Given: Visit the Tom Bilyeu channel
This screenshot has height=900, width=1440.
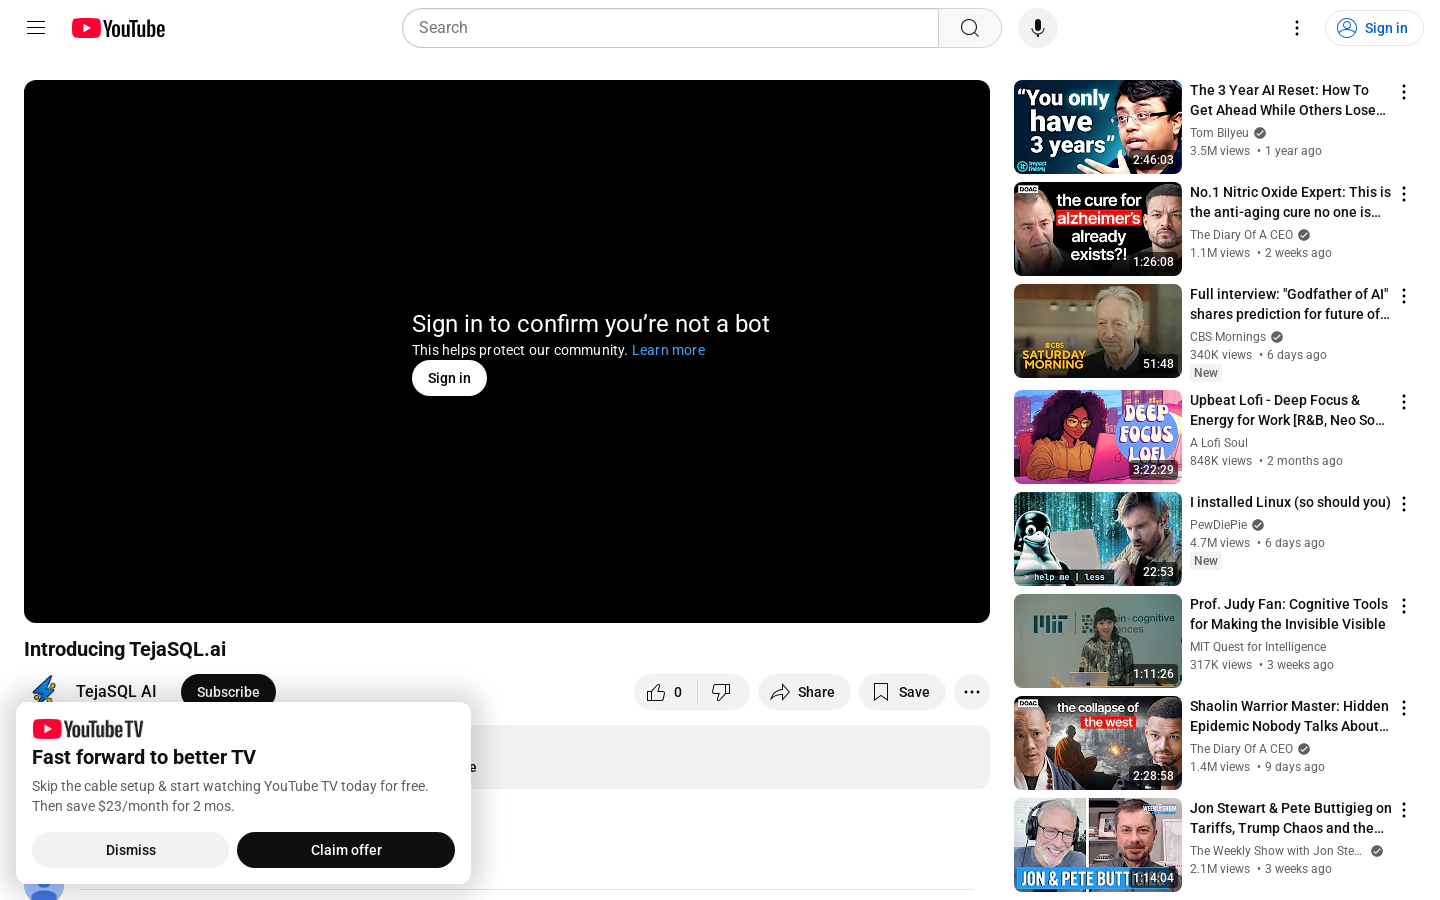Looking at the screenshot, I should (1219, 133).
